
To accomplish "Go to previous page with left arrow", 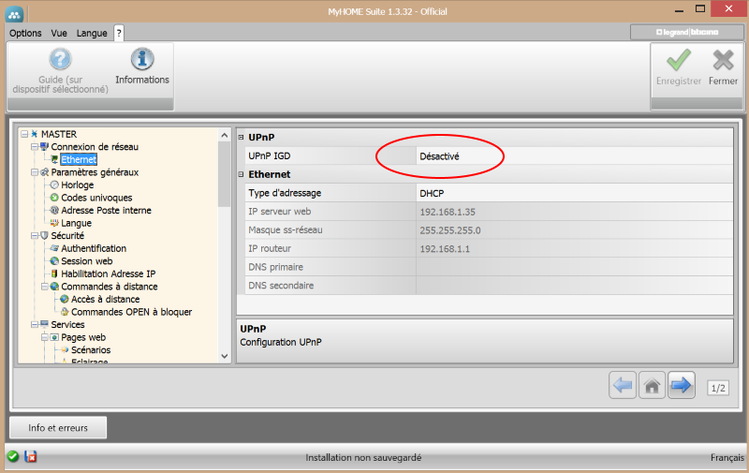I will tap(622, 385).
